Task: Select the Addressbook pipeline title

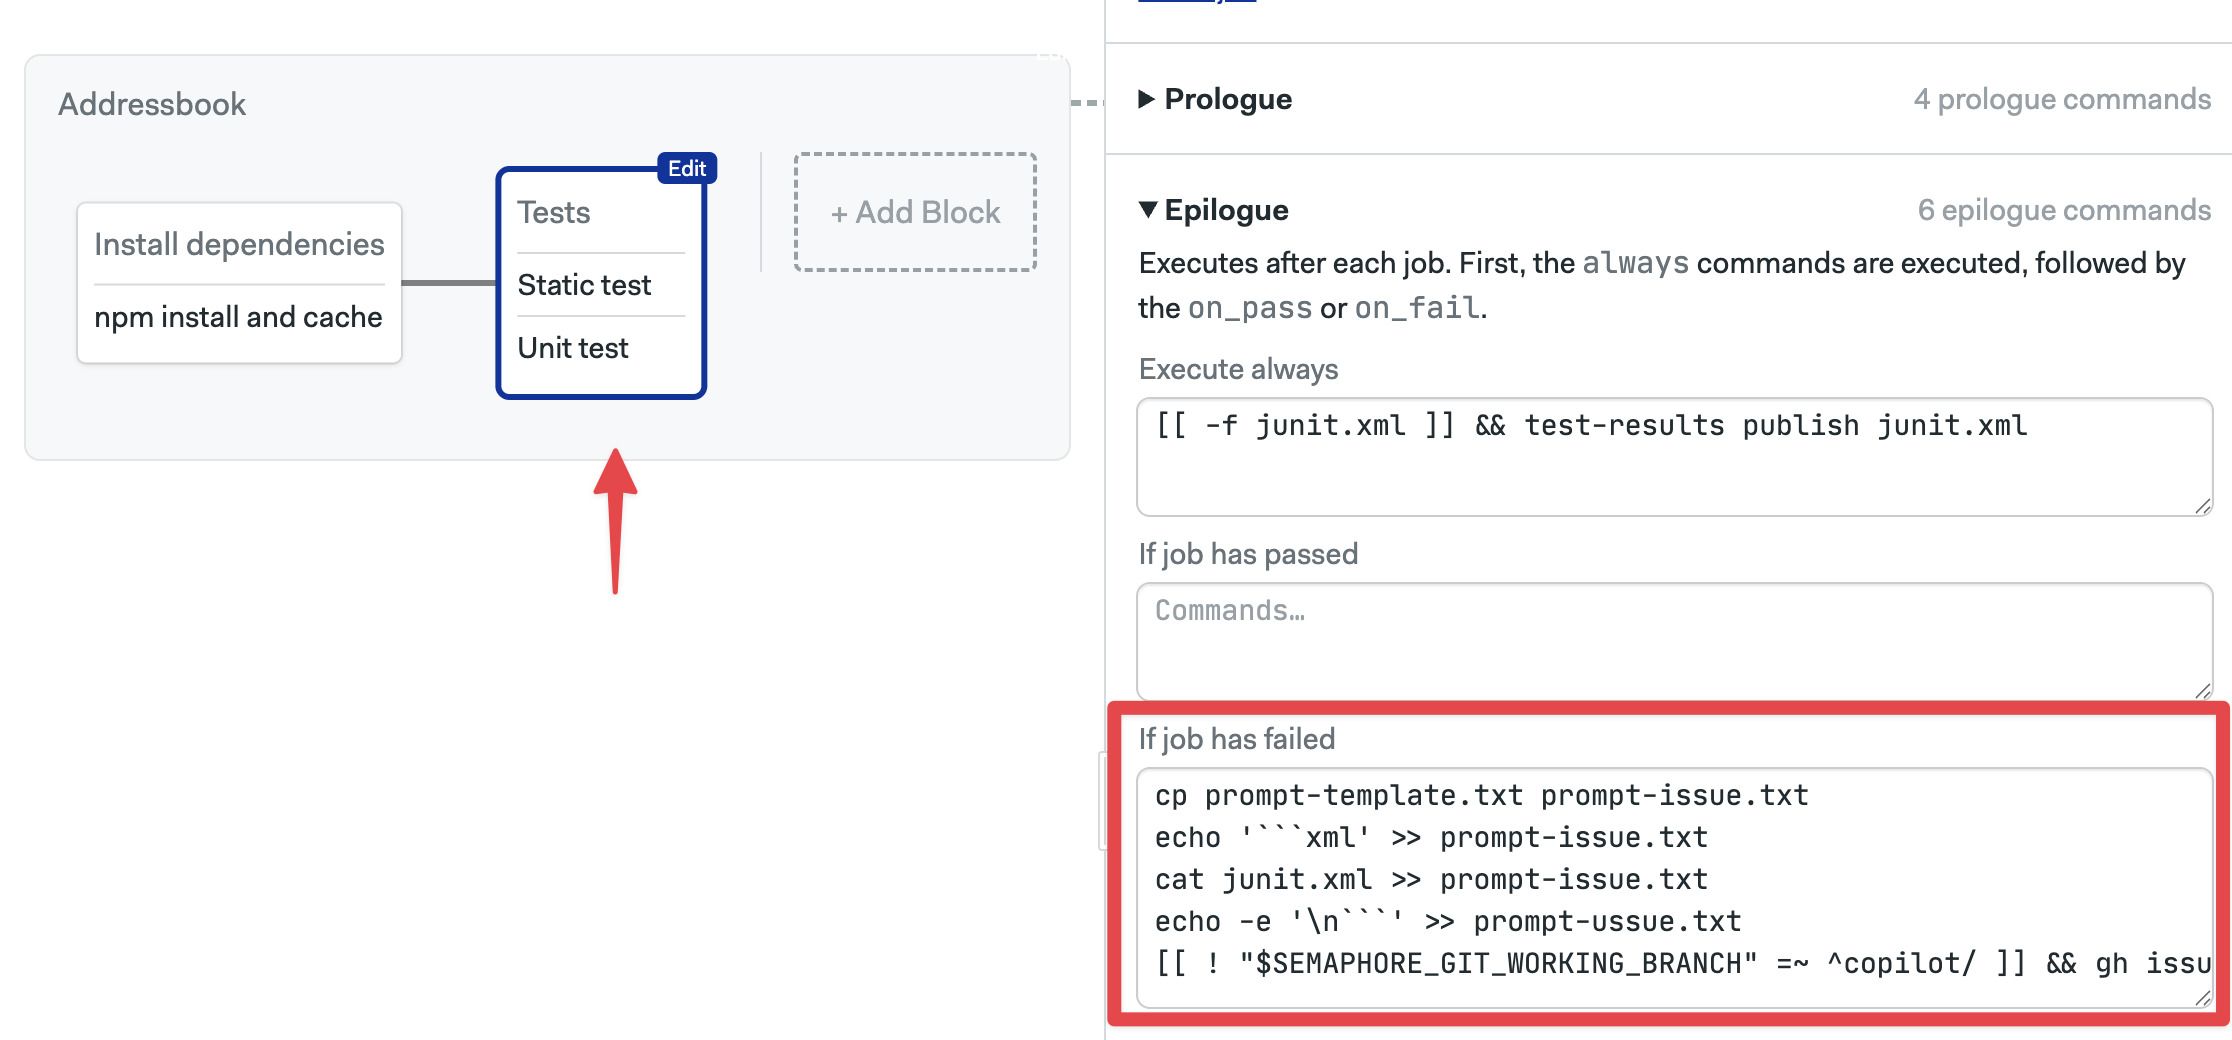Action: [x=152, y=103]
